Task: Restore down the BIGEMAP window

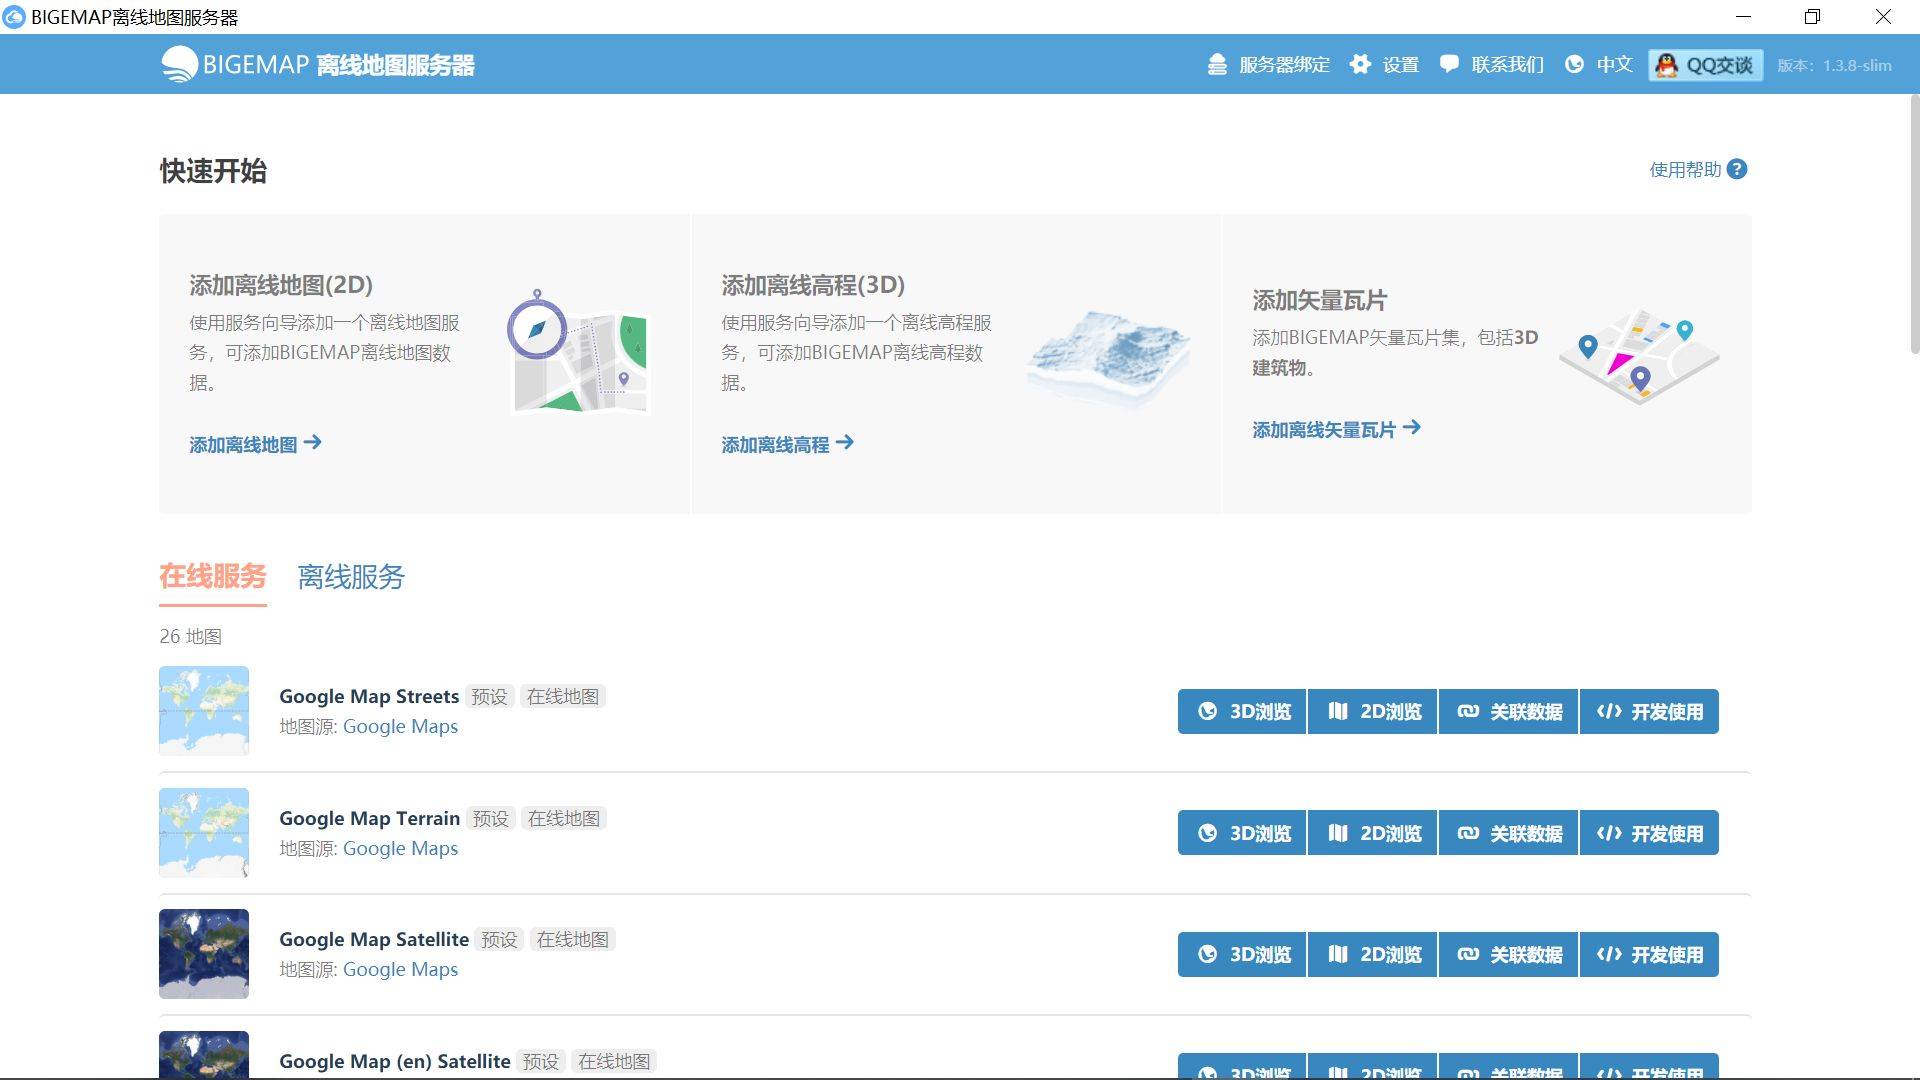Action: pos(1812,17)
